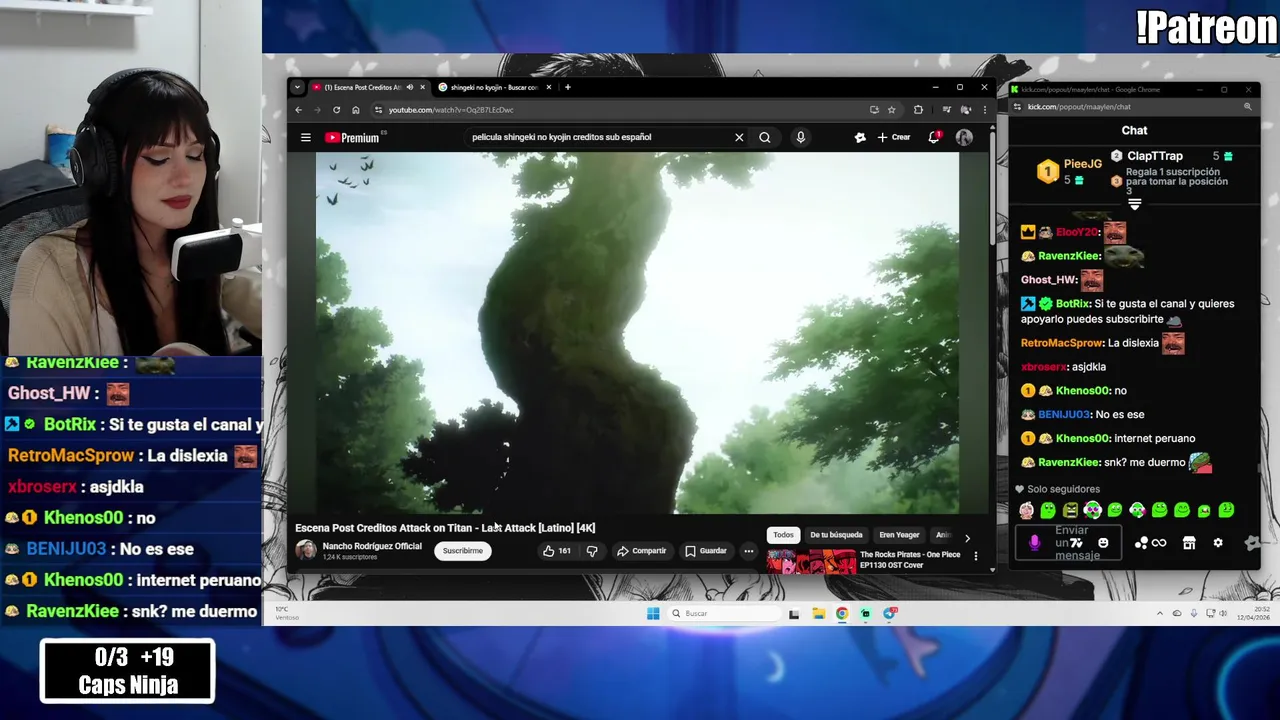Subscribe with the Suscribirme button
The image size is (1280, 720).
point(463,551)
